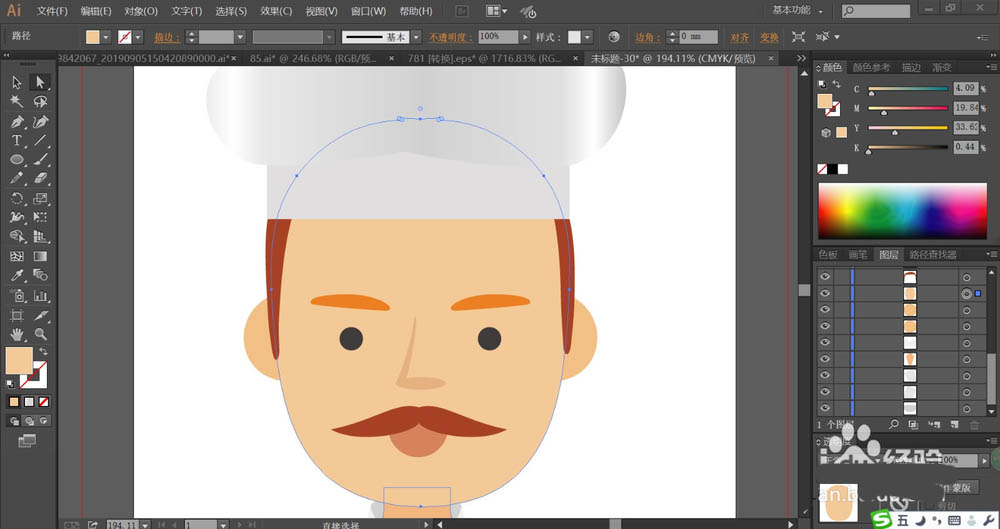Select the Direct Selection tool
1000x529 pixels.
pos(40,82)
